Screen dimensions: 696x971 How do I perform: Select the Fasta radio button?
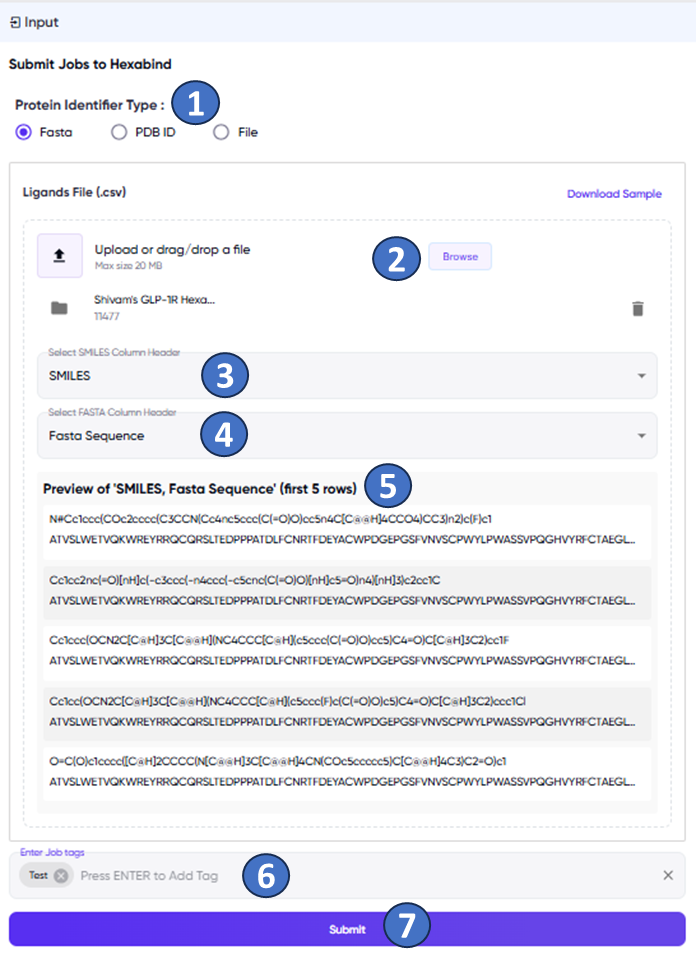24,132
